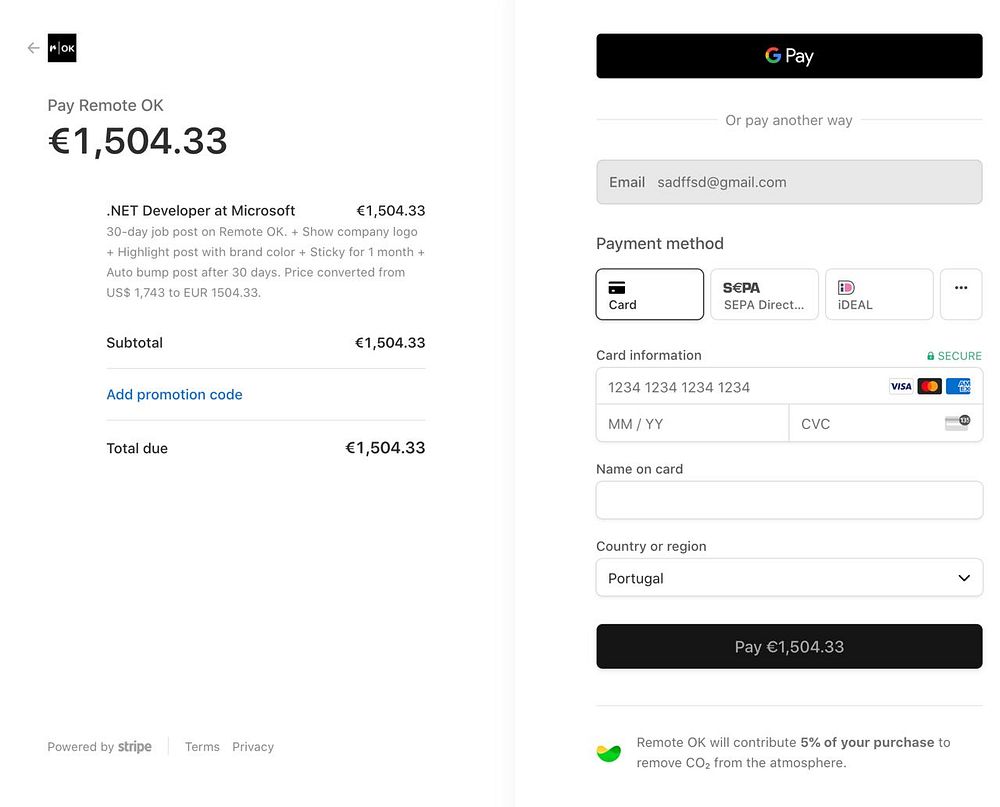Click the green SECURE lock icon

point(931,356)
